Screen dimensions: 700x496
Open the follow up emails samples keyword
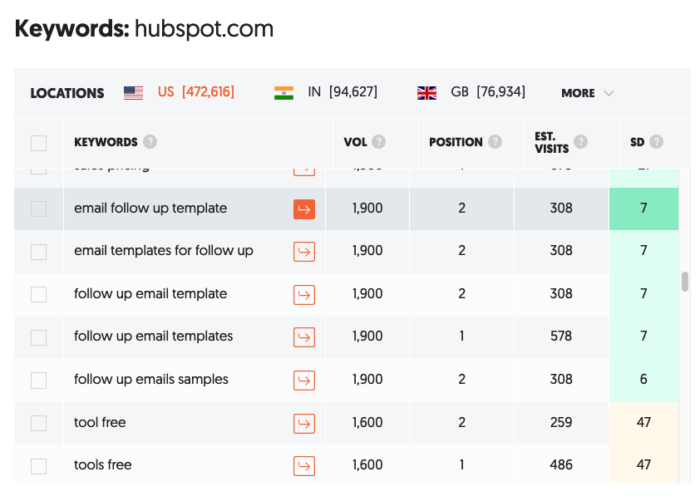pyautogui.click(x=151, y=379)
